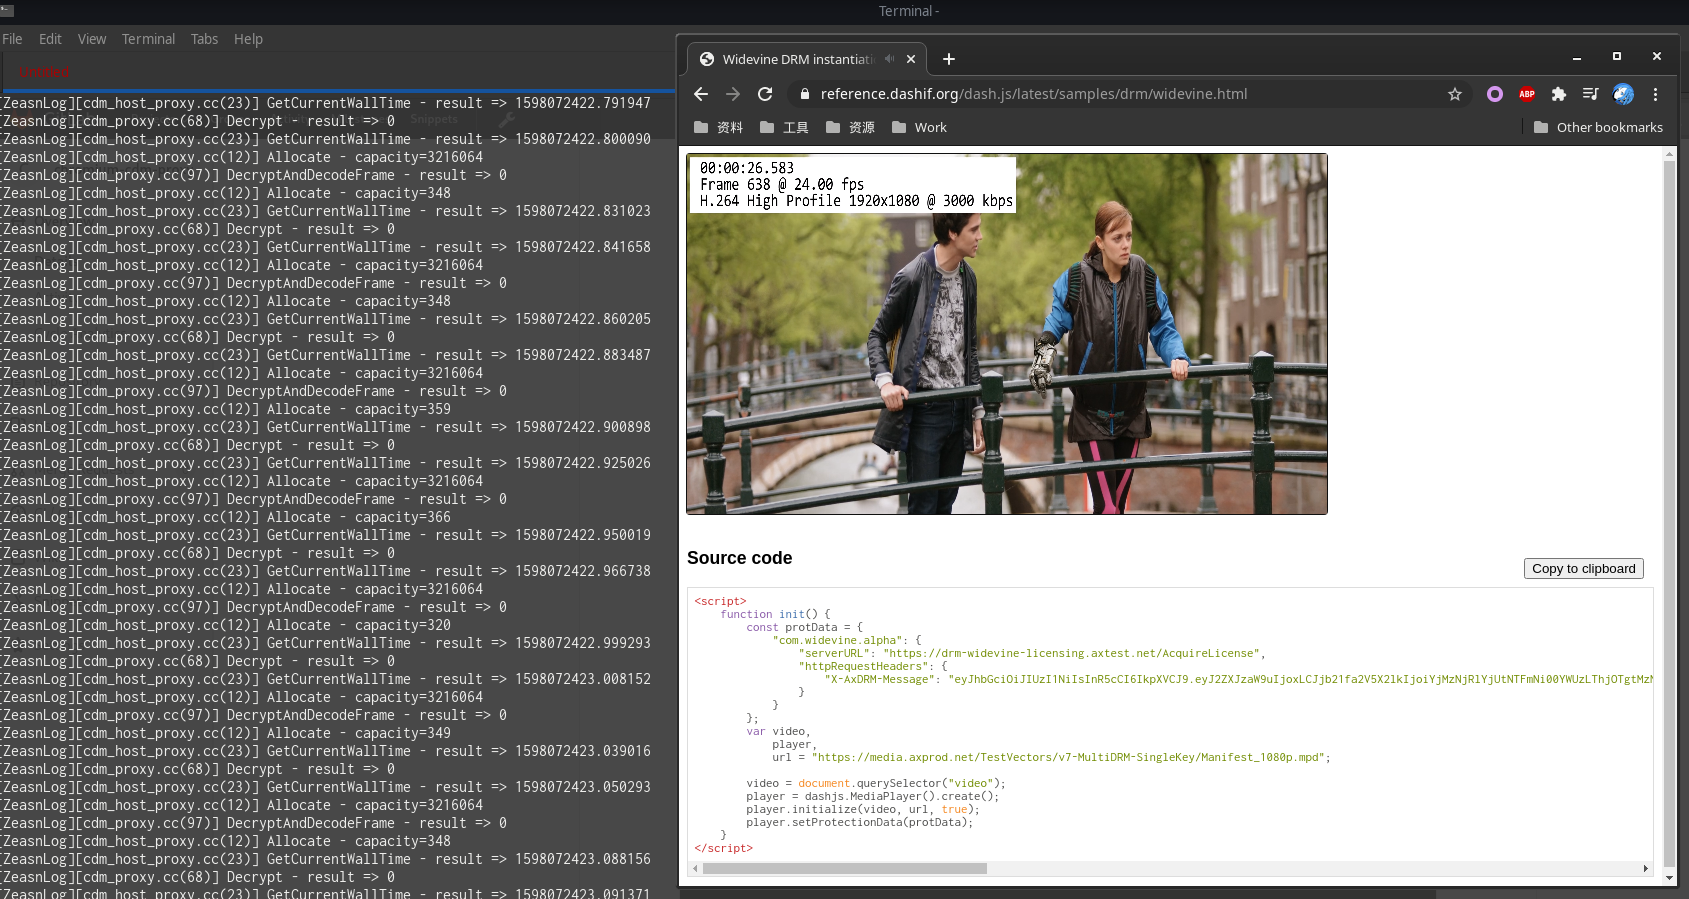Click terminal line with timestamp 1598072422.791947
Image resolution: width=1689 pixels, height=899 pixels.
(x=327, y=103)
